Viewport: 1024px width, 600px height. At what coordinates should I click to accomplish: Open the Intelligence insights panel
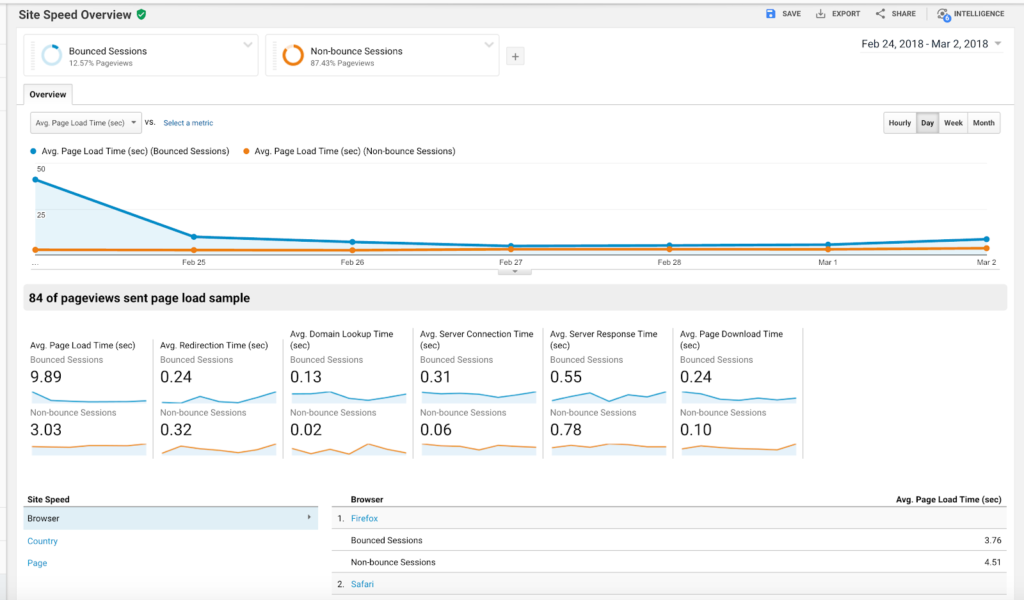(944, 13)
